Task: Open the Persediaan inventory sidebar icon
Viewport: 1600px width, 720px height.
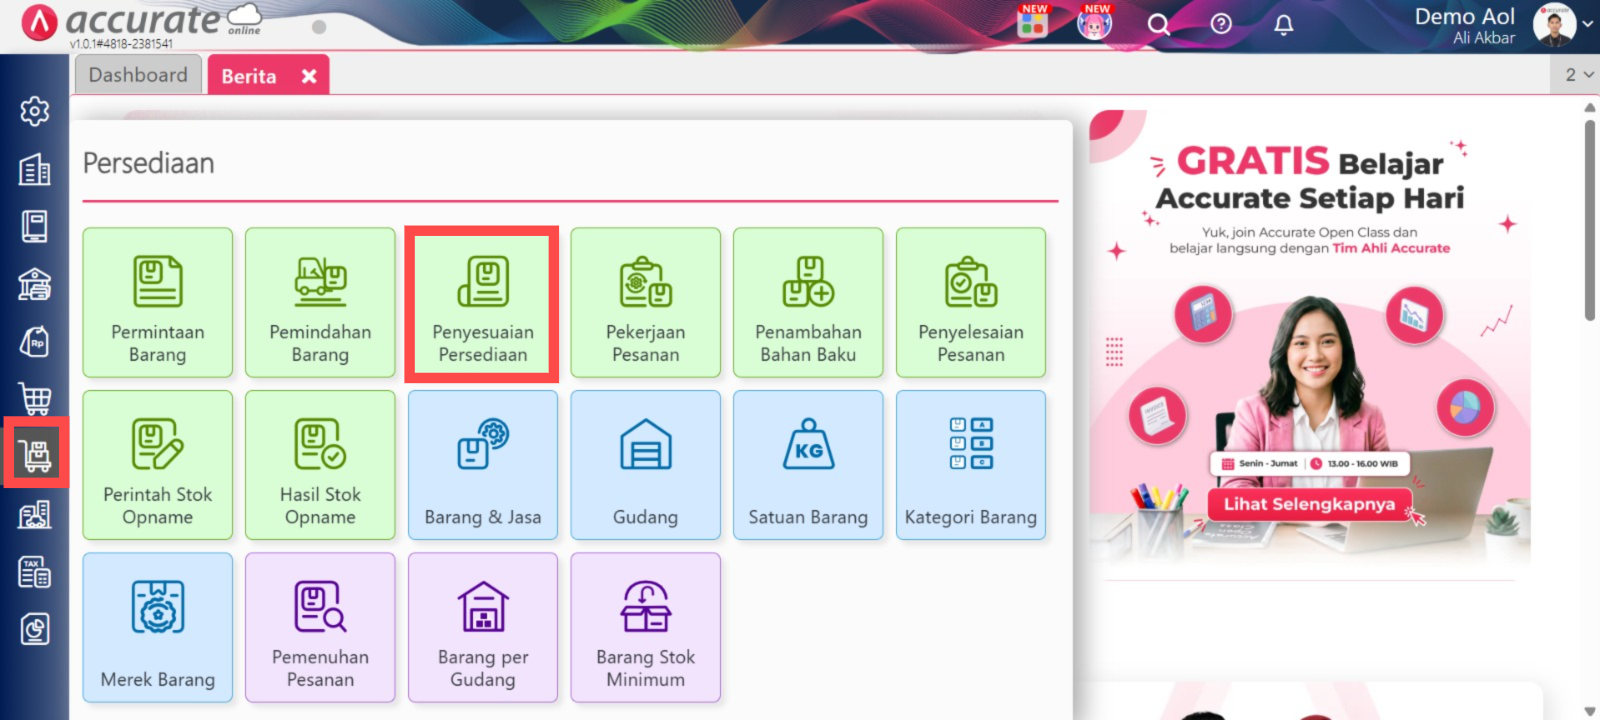Action: point(35,455)
